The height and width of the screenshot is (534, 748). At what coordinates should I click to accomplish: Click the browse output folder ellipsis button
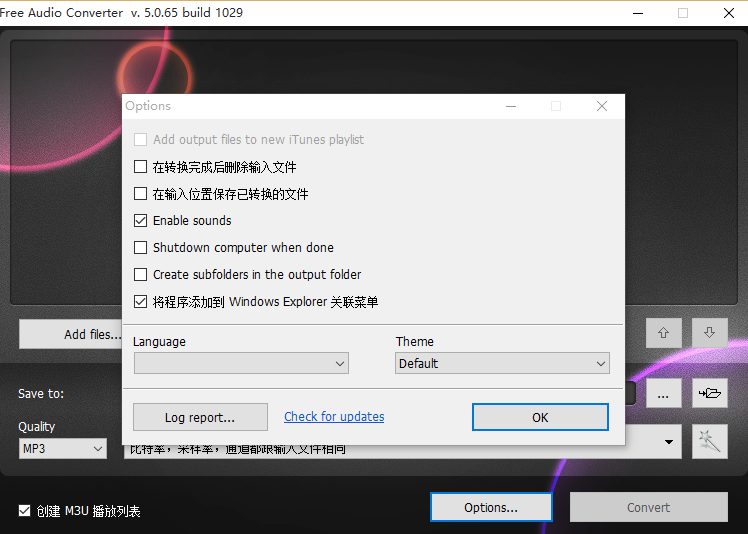pos(663,394)
